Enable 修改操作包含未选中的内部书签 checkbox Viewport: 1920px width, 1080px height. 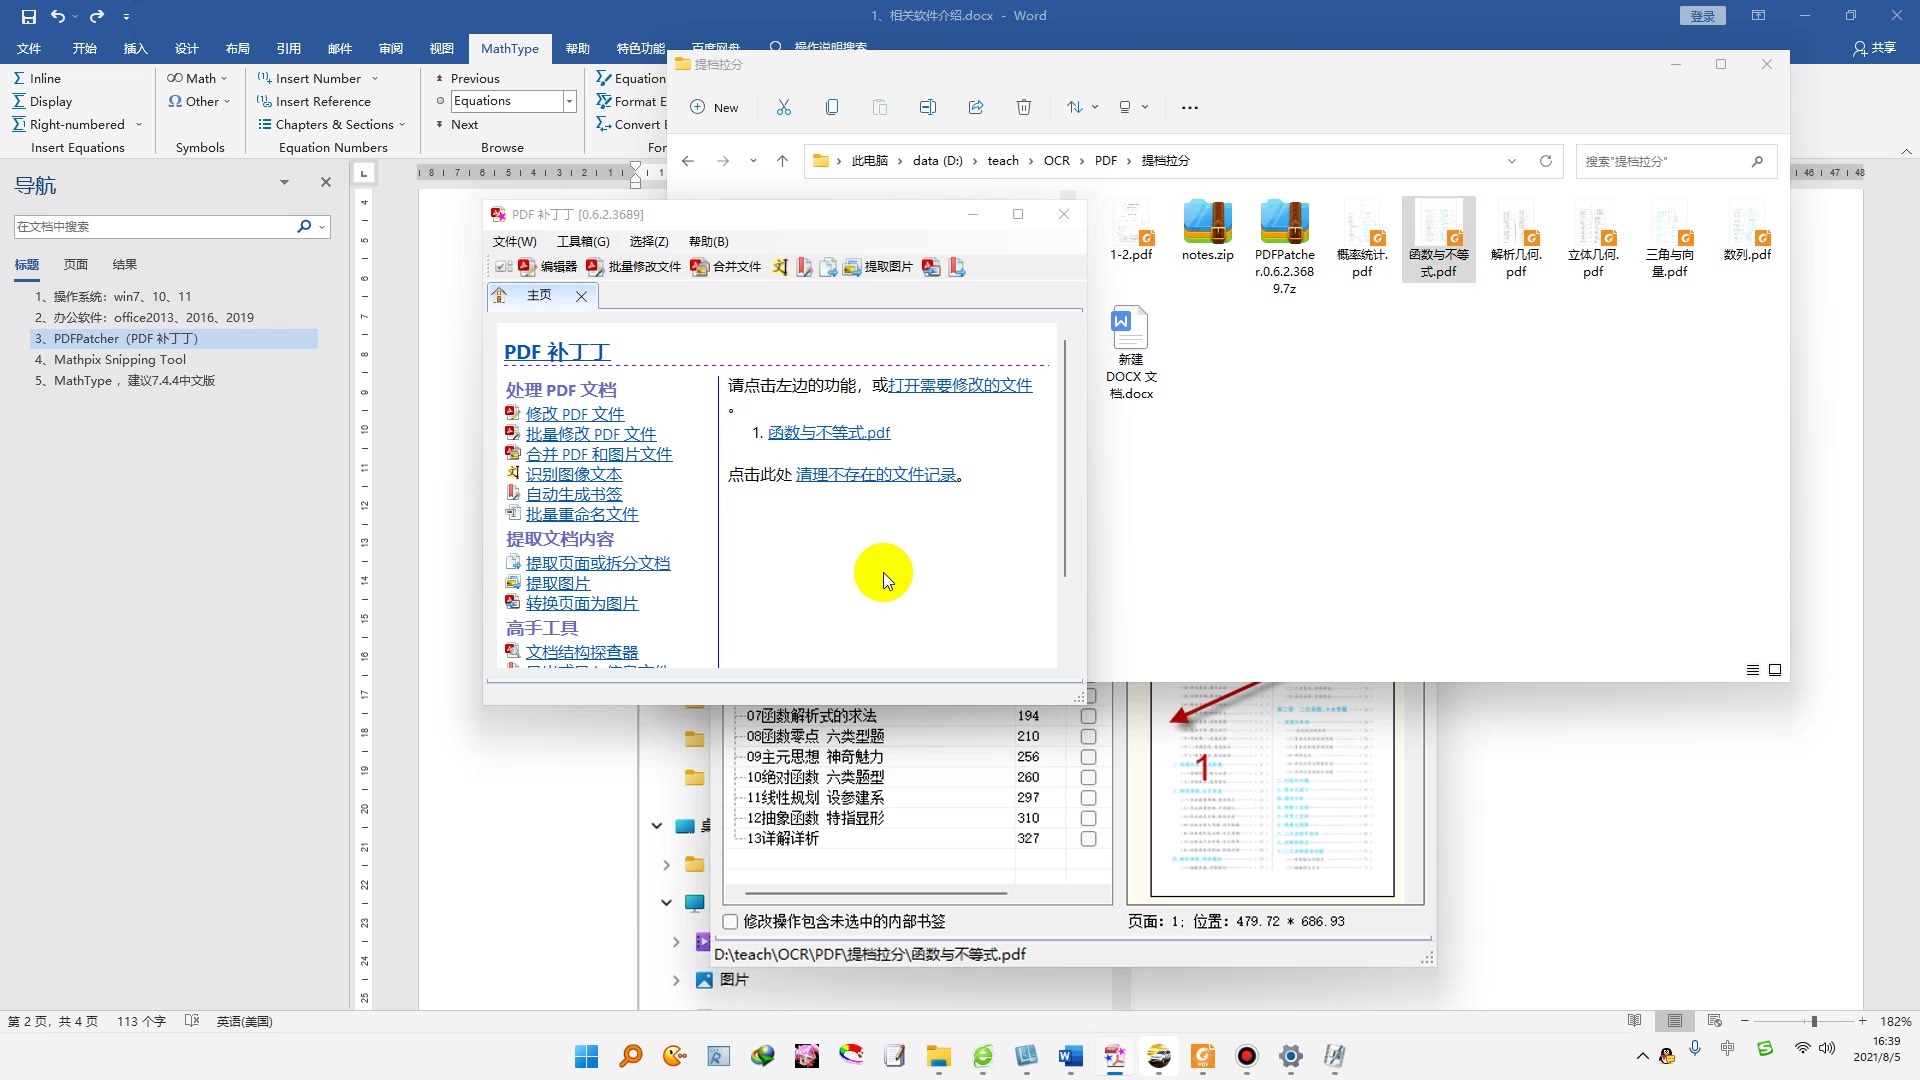(730, 922)
